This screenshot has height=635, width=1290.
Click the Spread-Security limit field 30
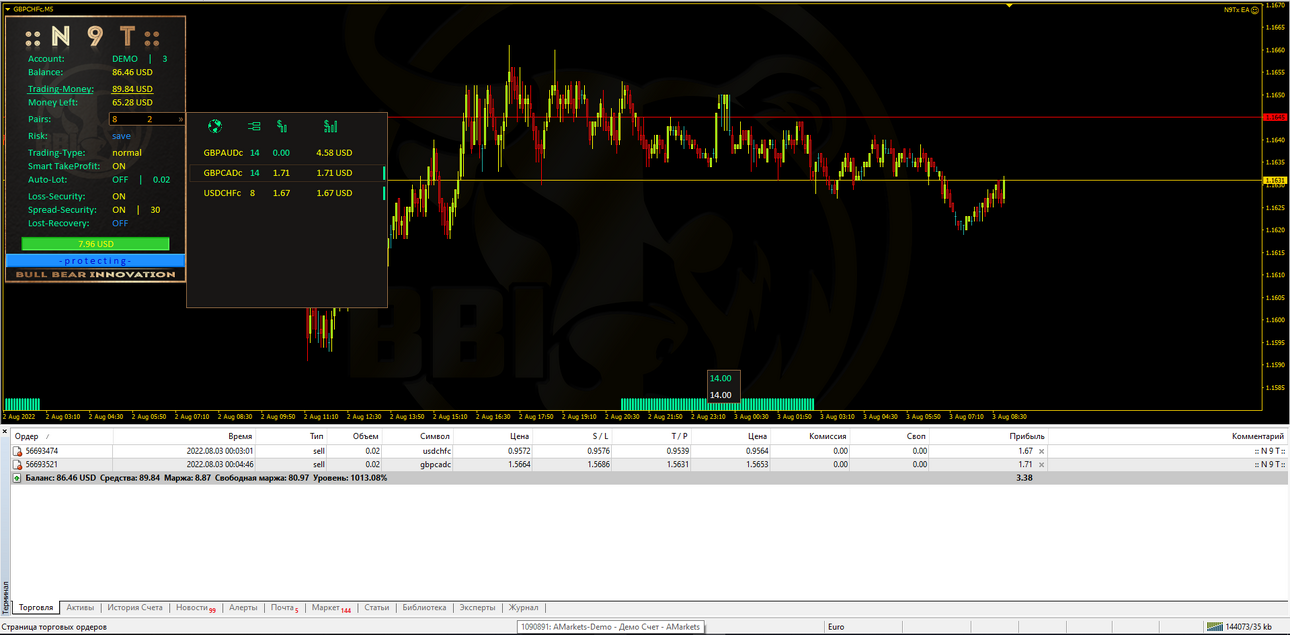155,210
